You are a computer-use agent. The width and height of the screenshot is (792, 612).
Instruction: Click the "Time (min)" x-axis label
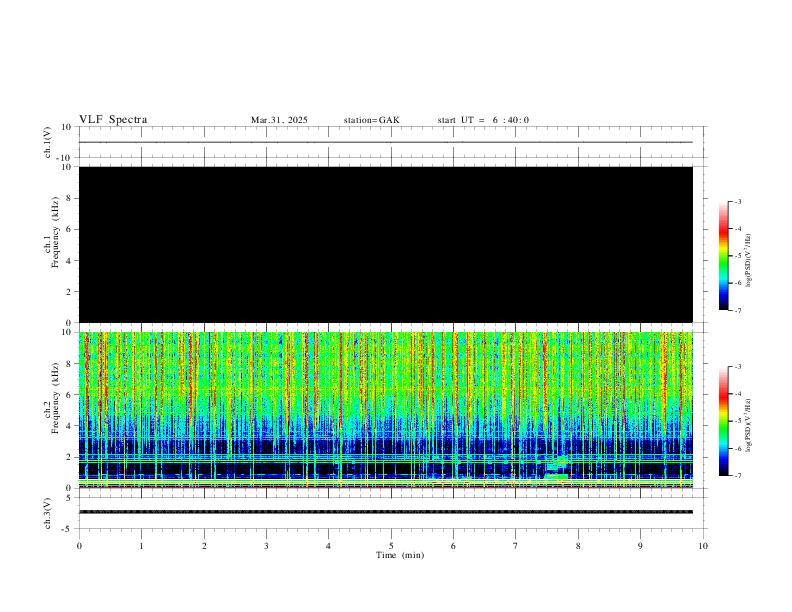click(400, 555)
